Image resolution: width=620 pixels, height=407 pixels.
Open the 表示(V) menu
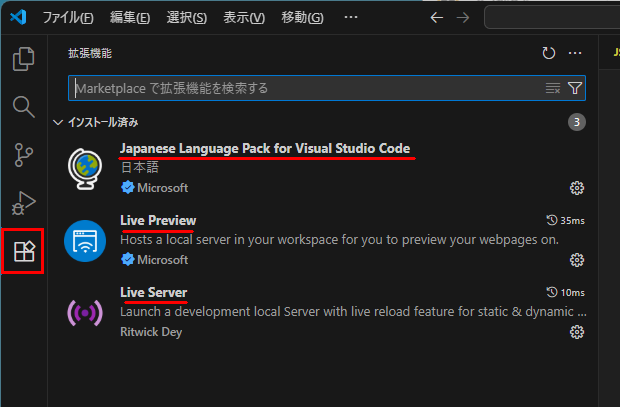[x=244, y=17]
